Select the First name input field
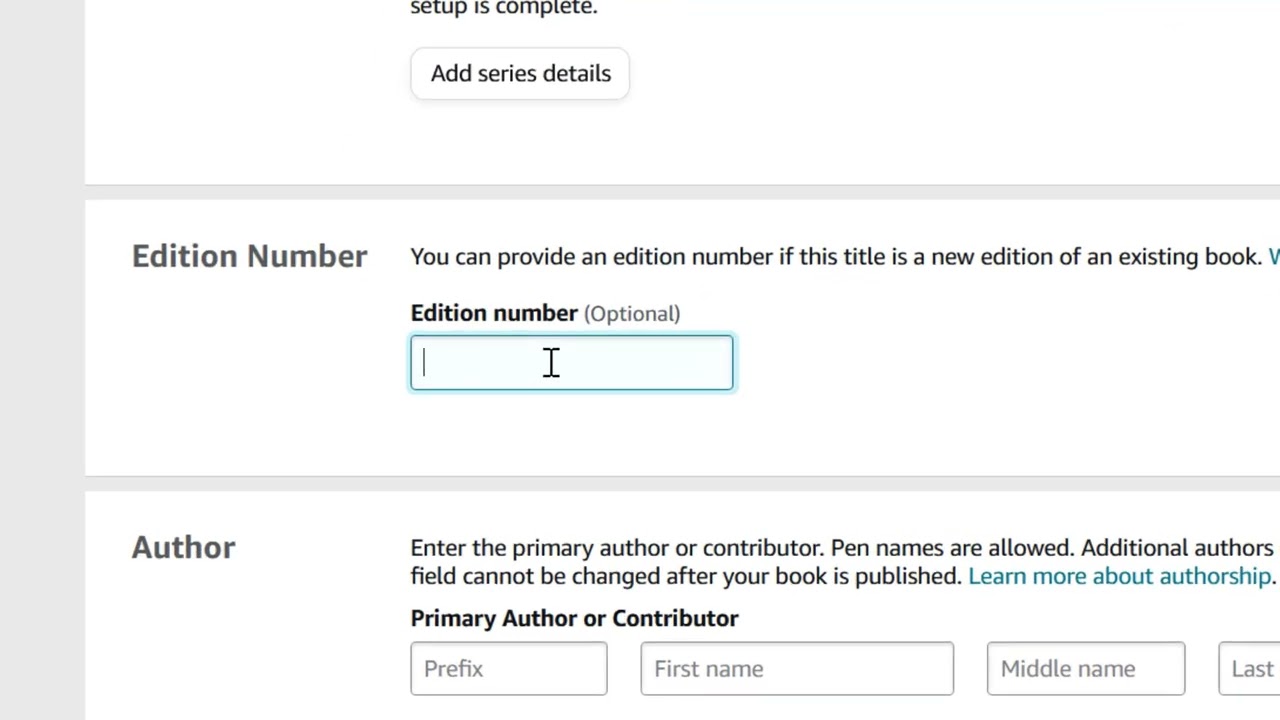This screenshot has height=720, width=1280. (x=796, y=669)
